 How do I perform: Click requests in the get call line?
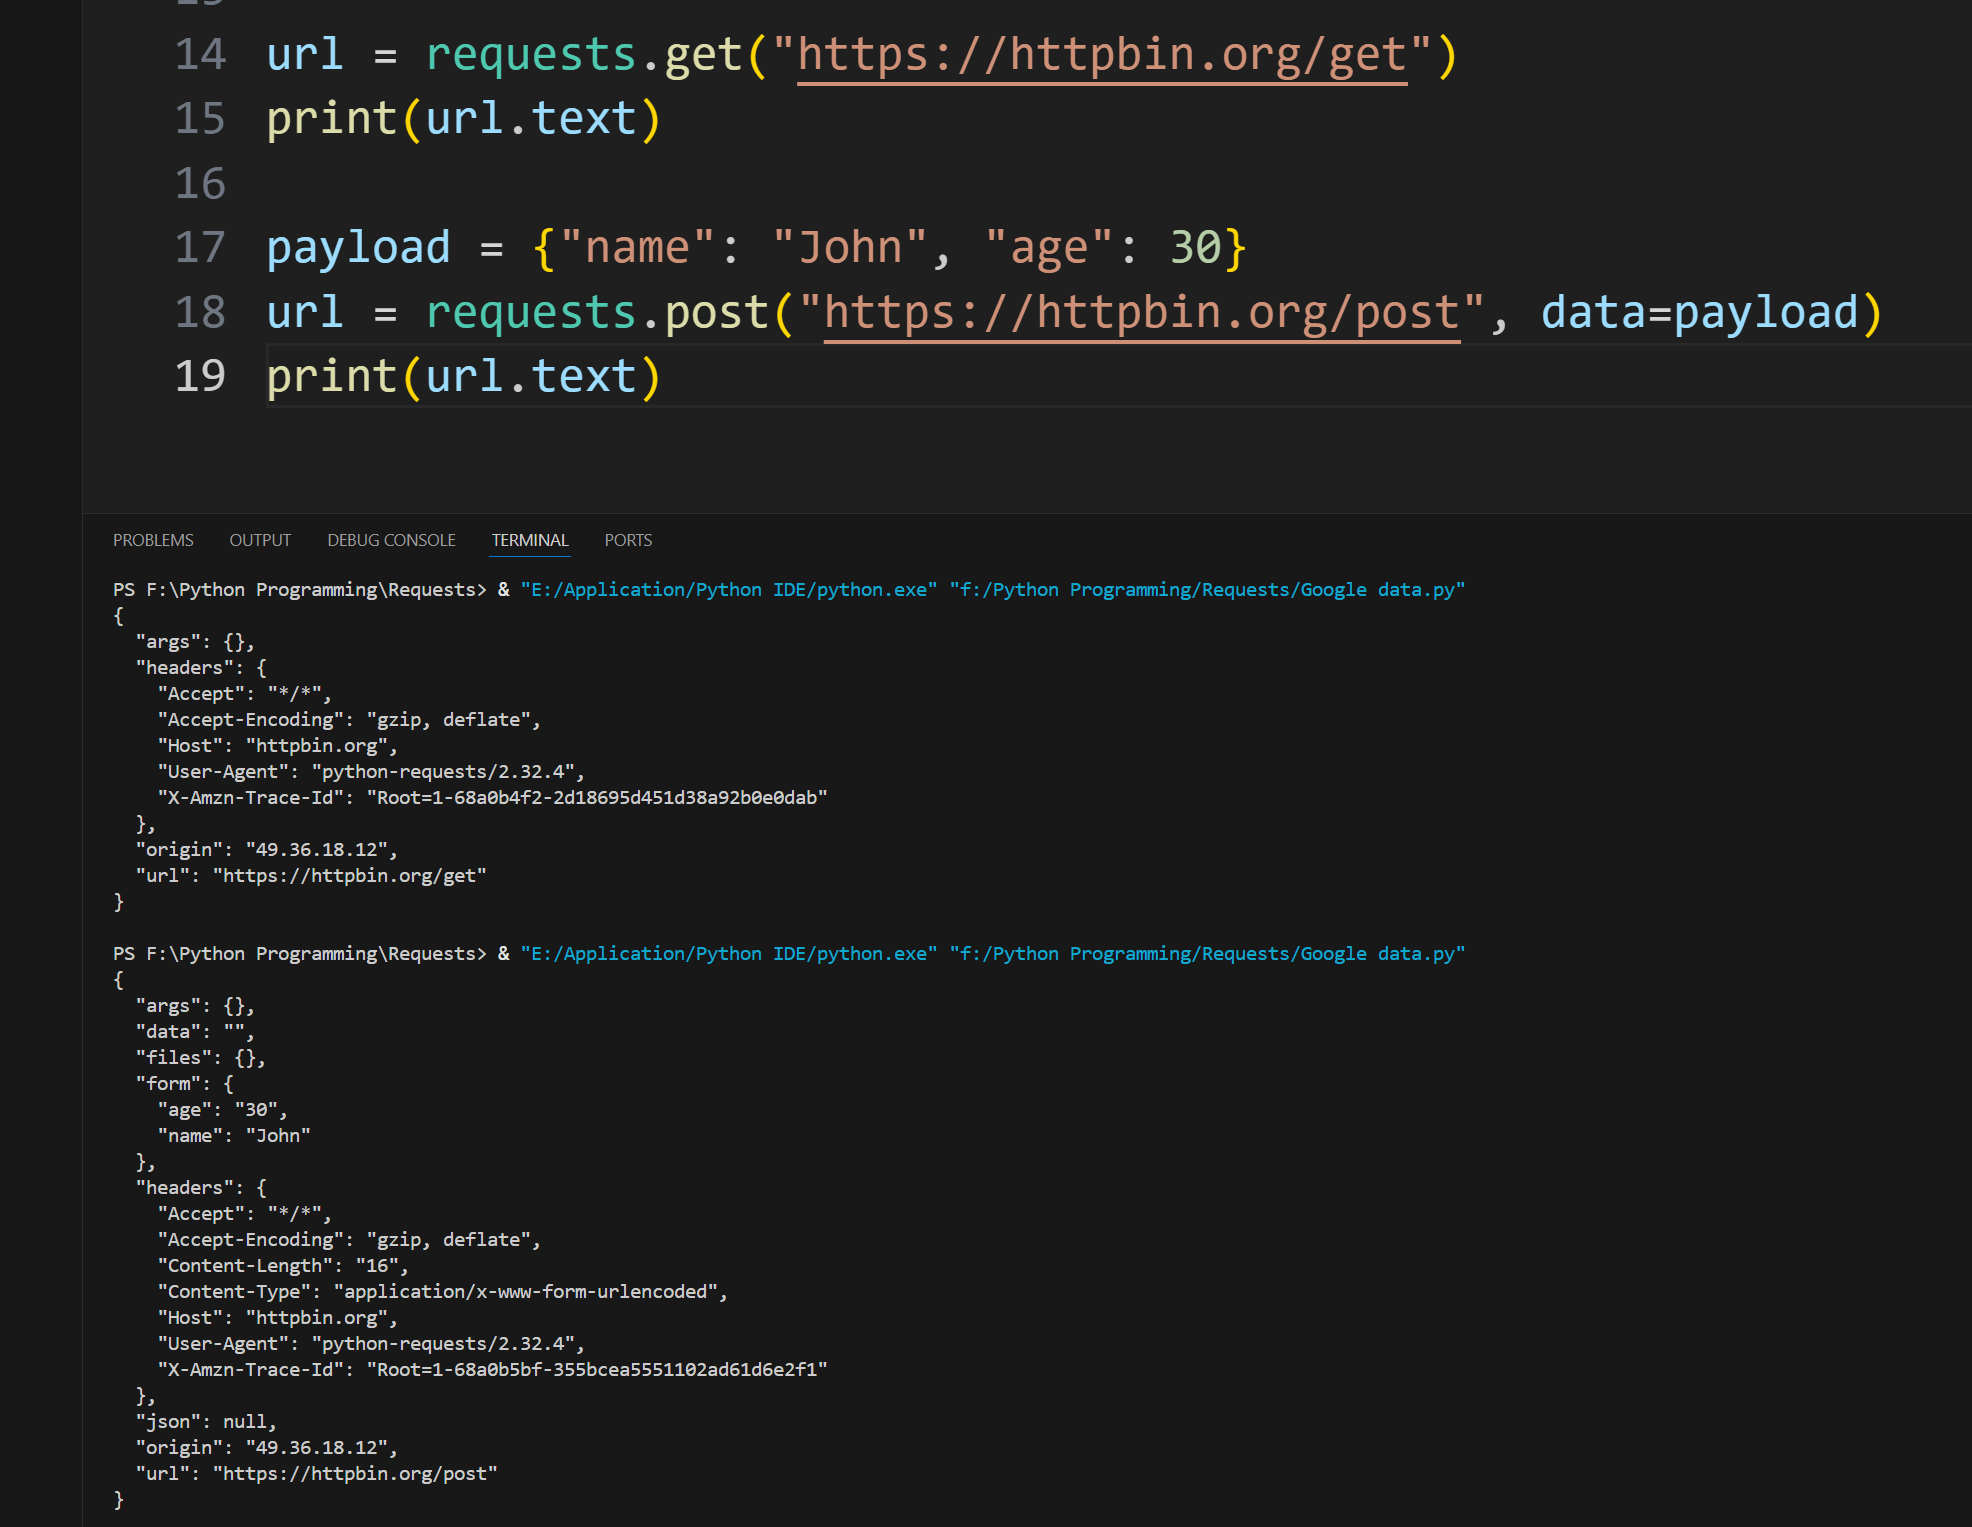click(x=531, y=54)
